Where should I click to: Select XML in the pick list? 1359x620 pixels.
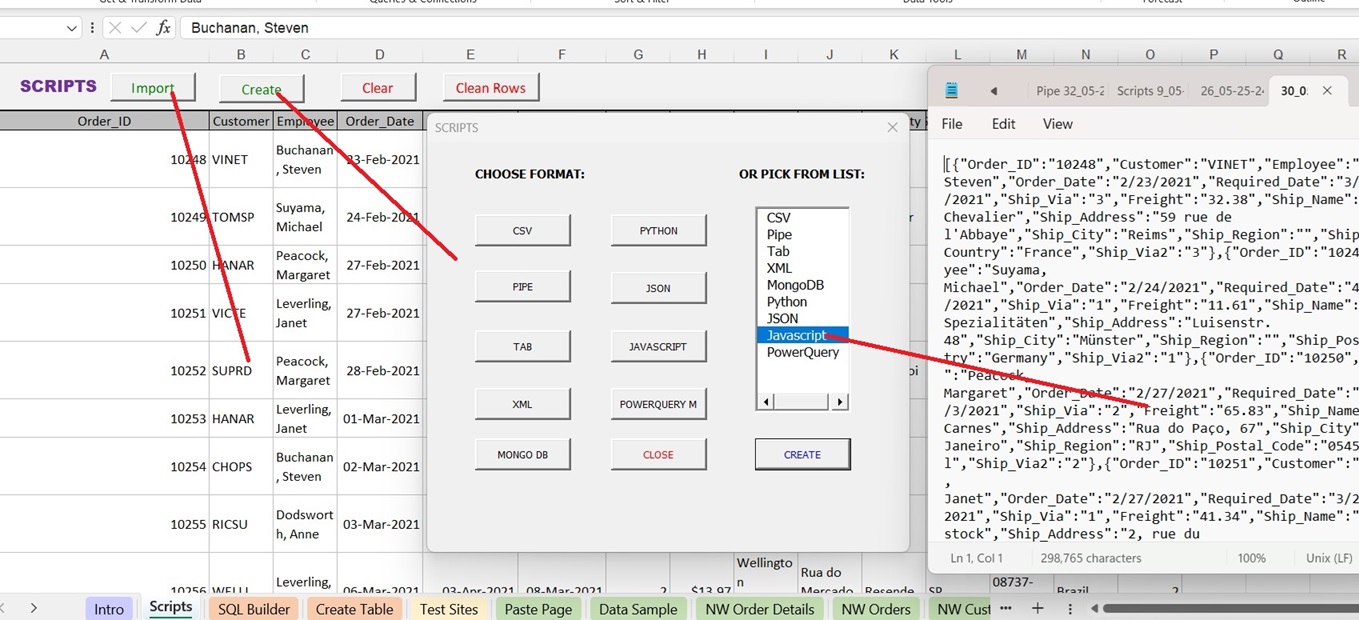803,268
